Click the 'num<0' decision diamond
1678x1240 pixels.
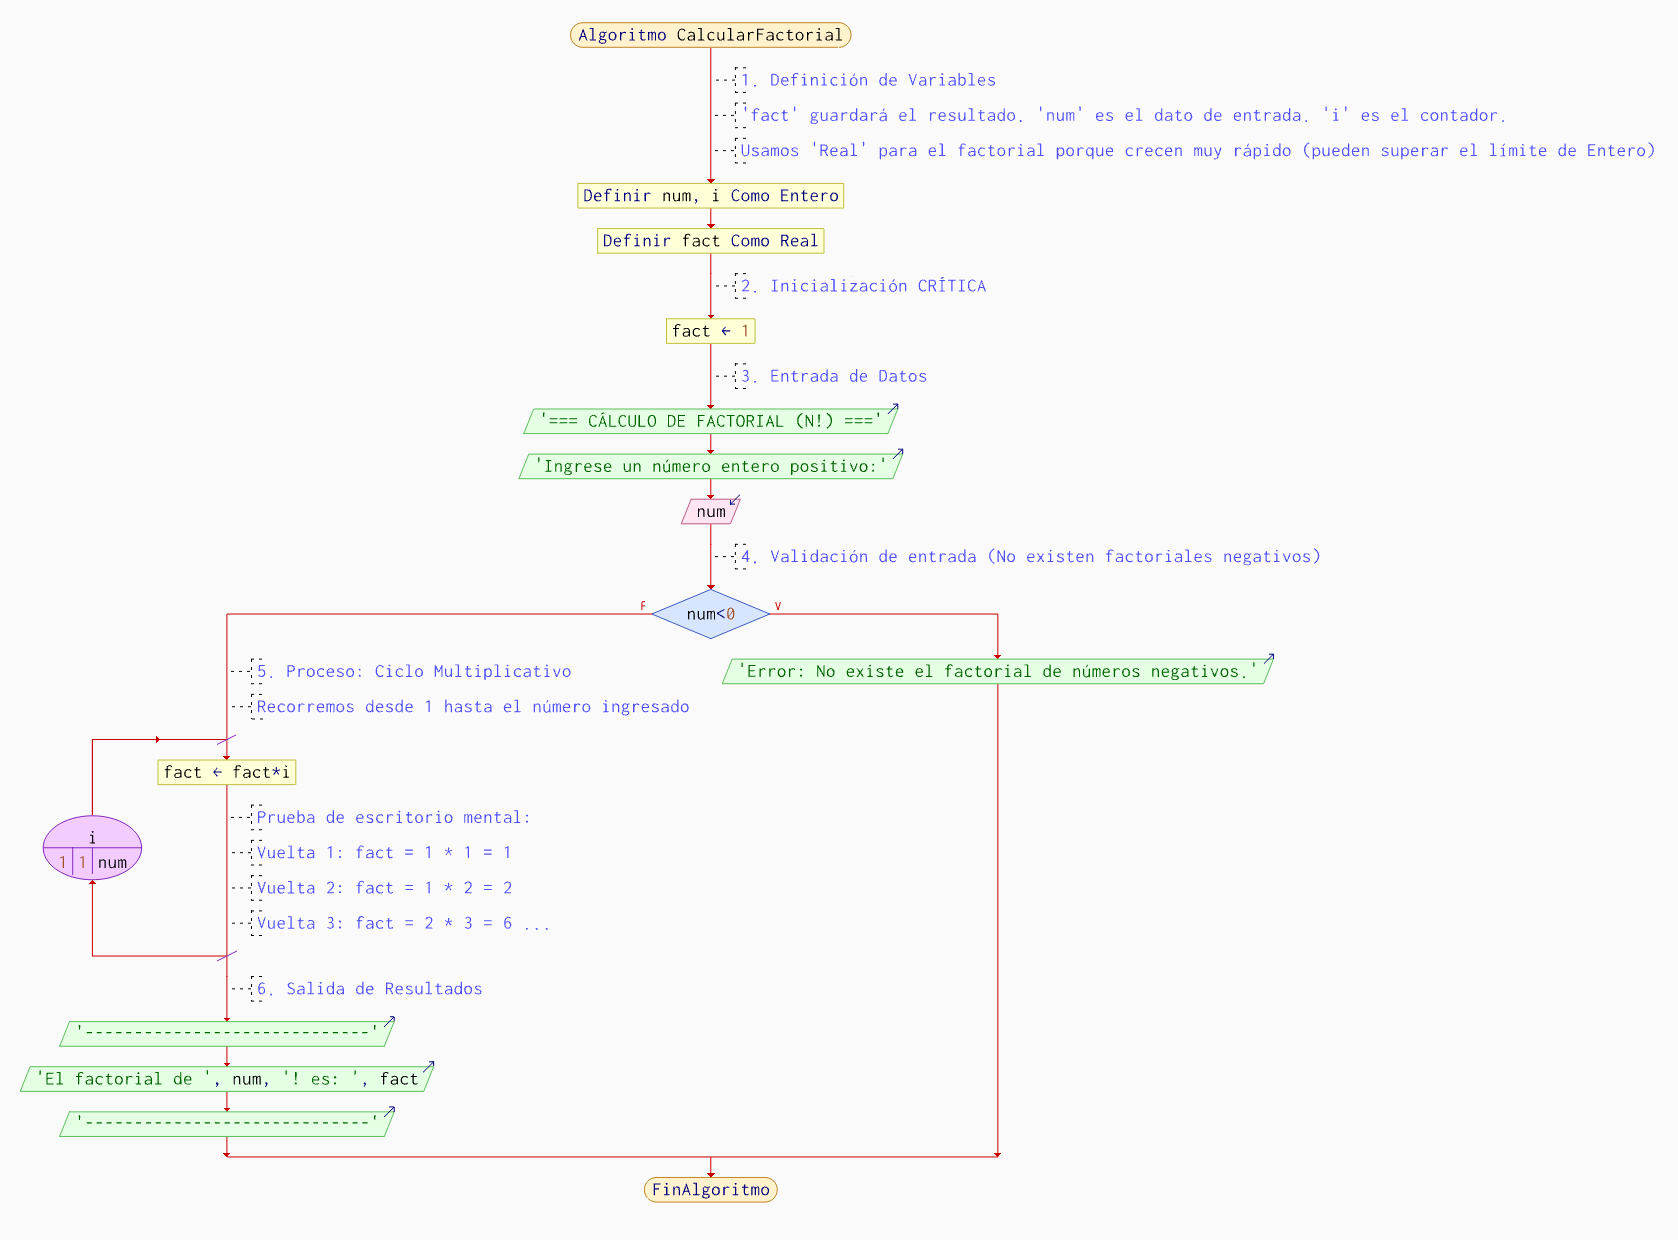point(710,614)
